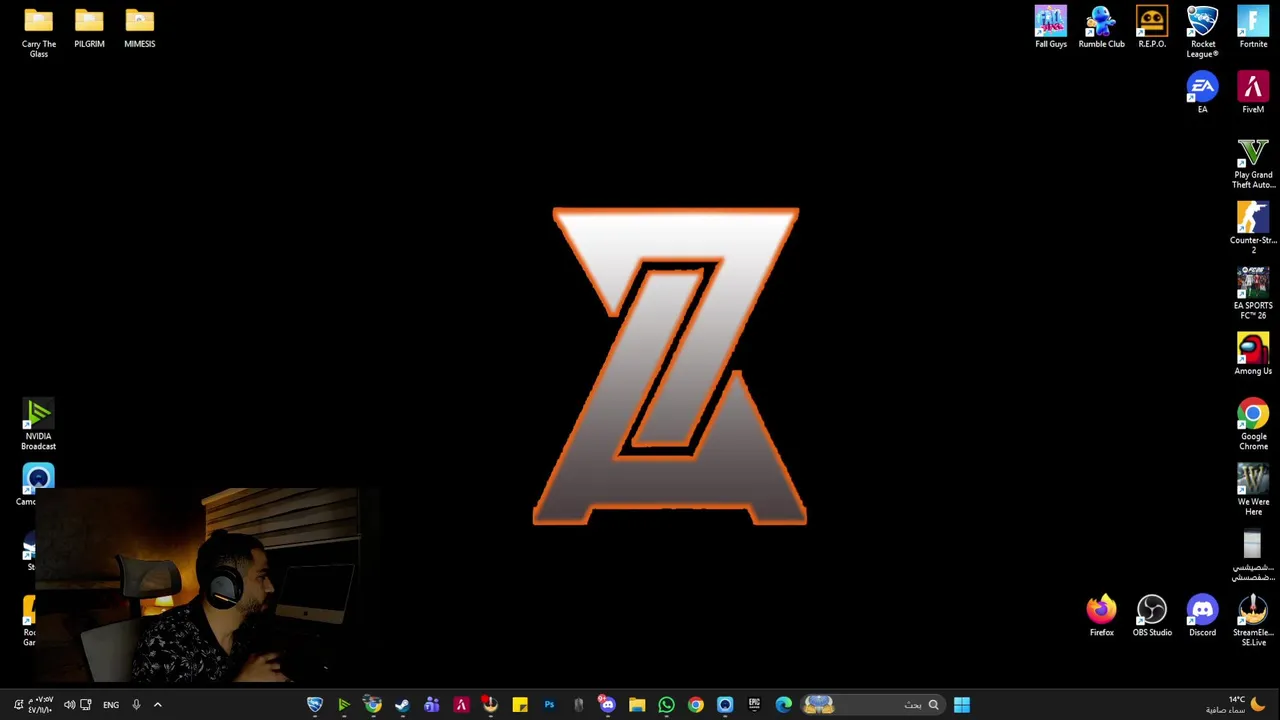Select the FiveM desktop shortcut
1280x720 pixels.
point(1253,93)
